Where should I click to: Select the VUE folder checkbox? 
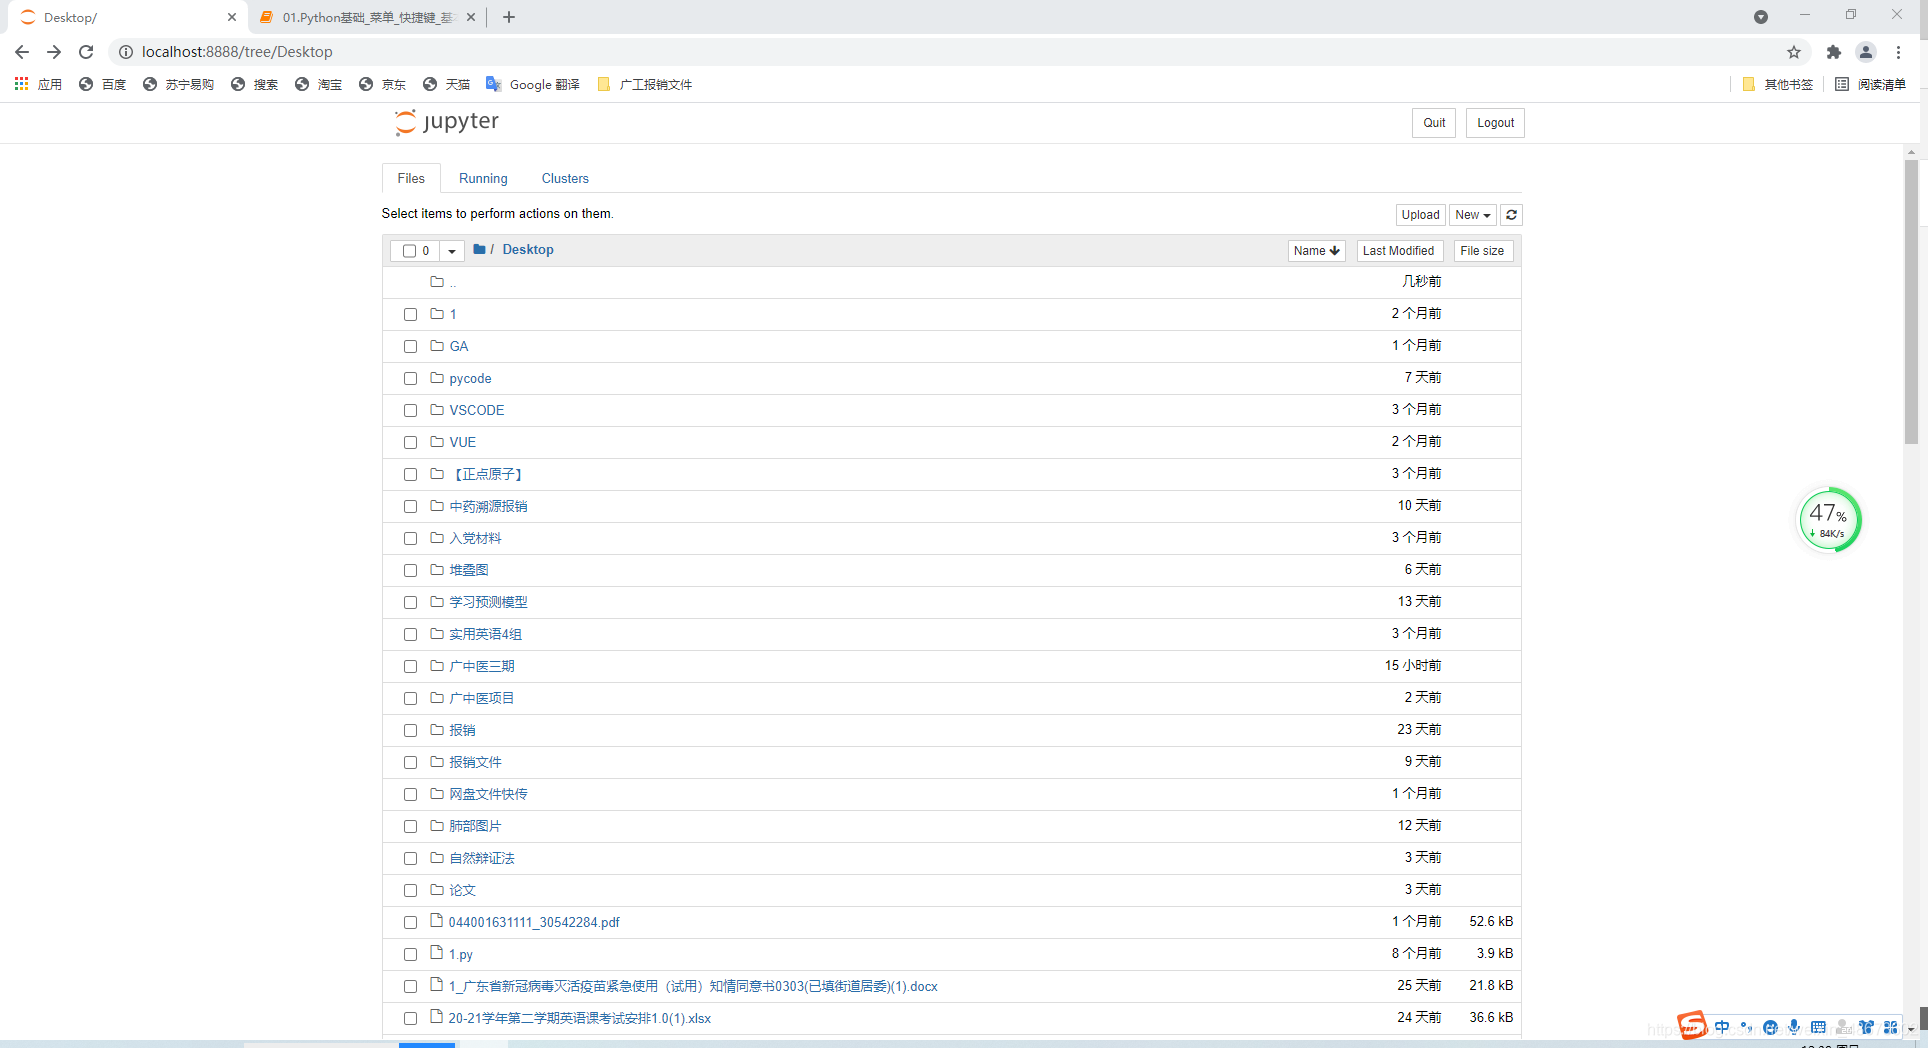click(410, 442)
